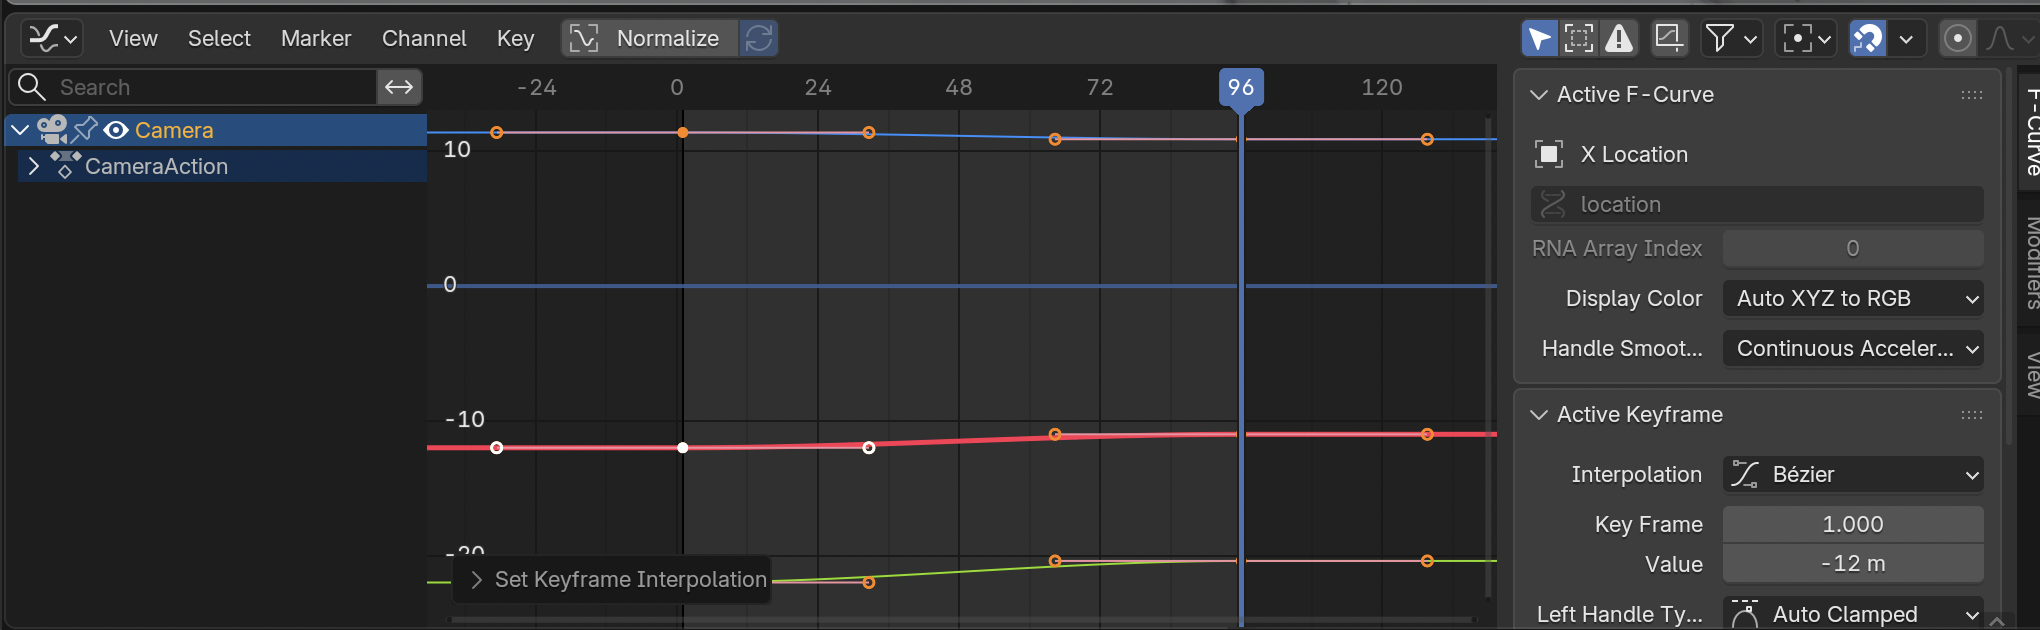Click the -24 mark on frame ruler
The image size is (2040, 630).
(536, 88)
